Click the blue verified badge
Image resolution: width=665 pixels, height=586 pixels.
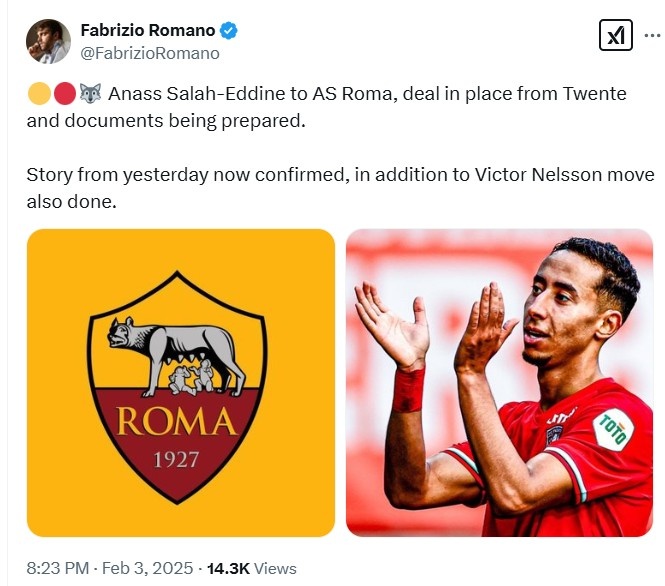point(229,31)
